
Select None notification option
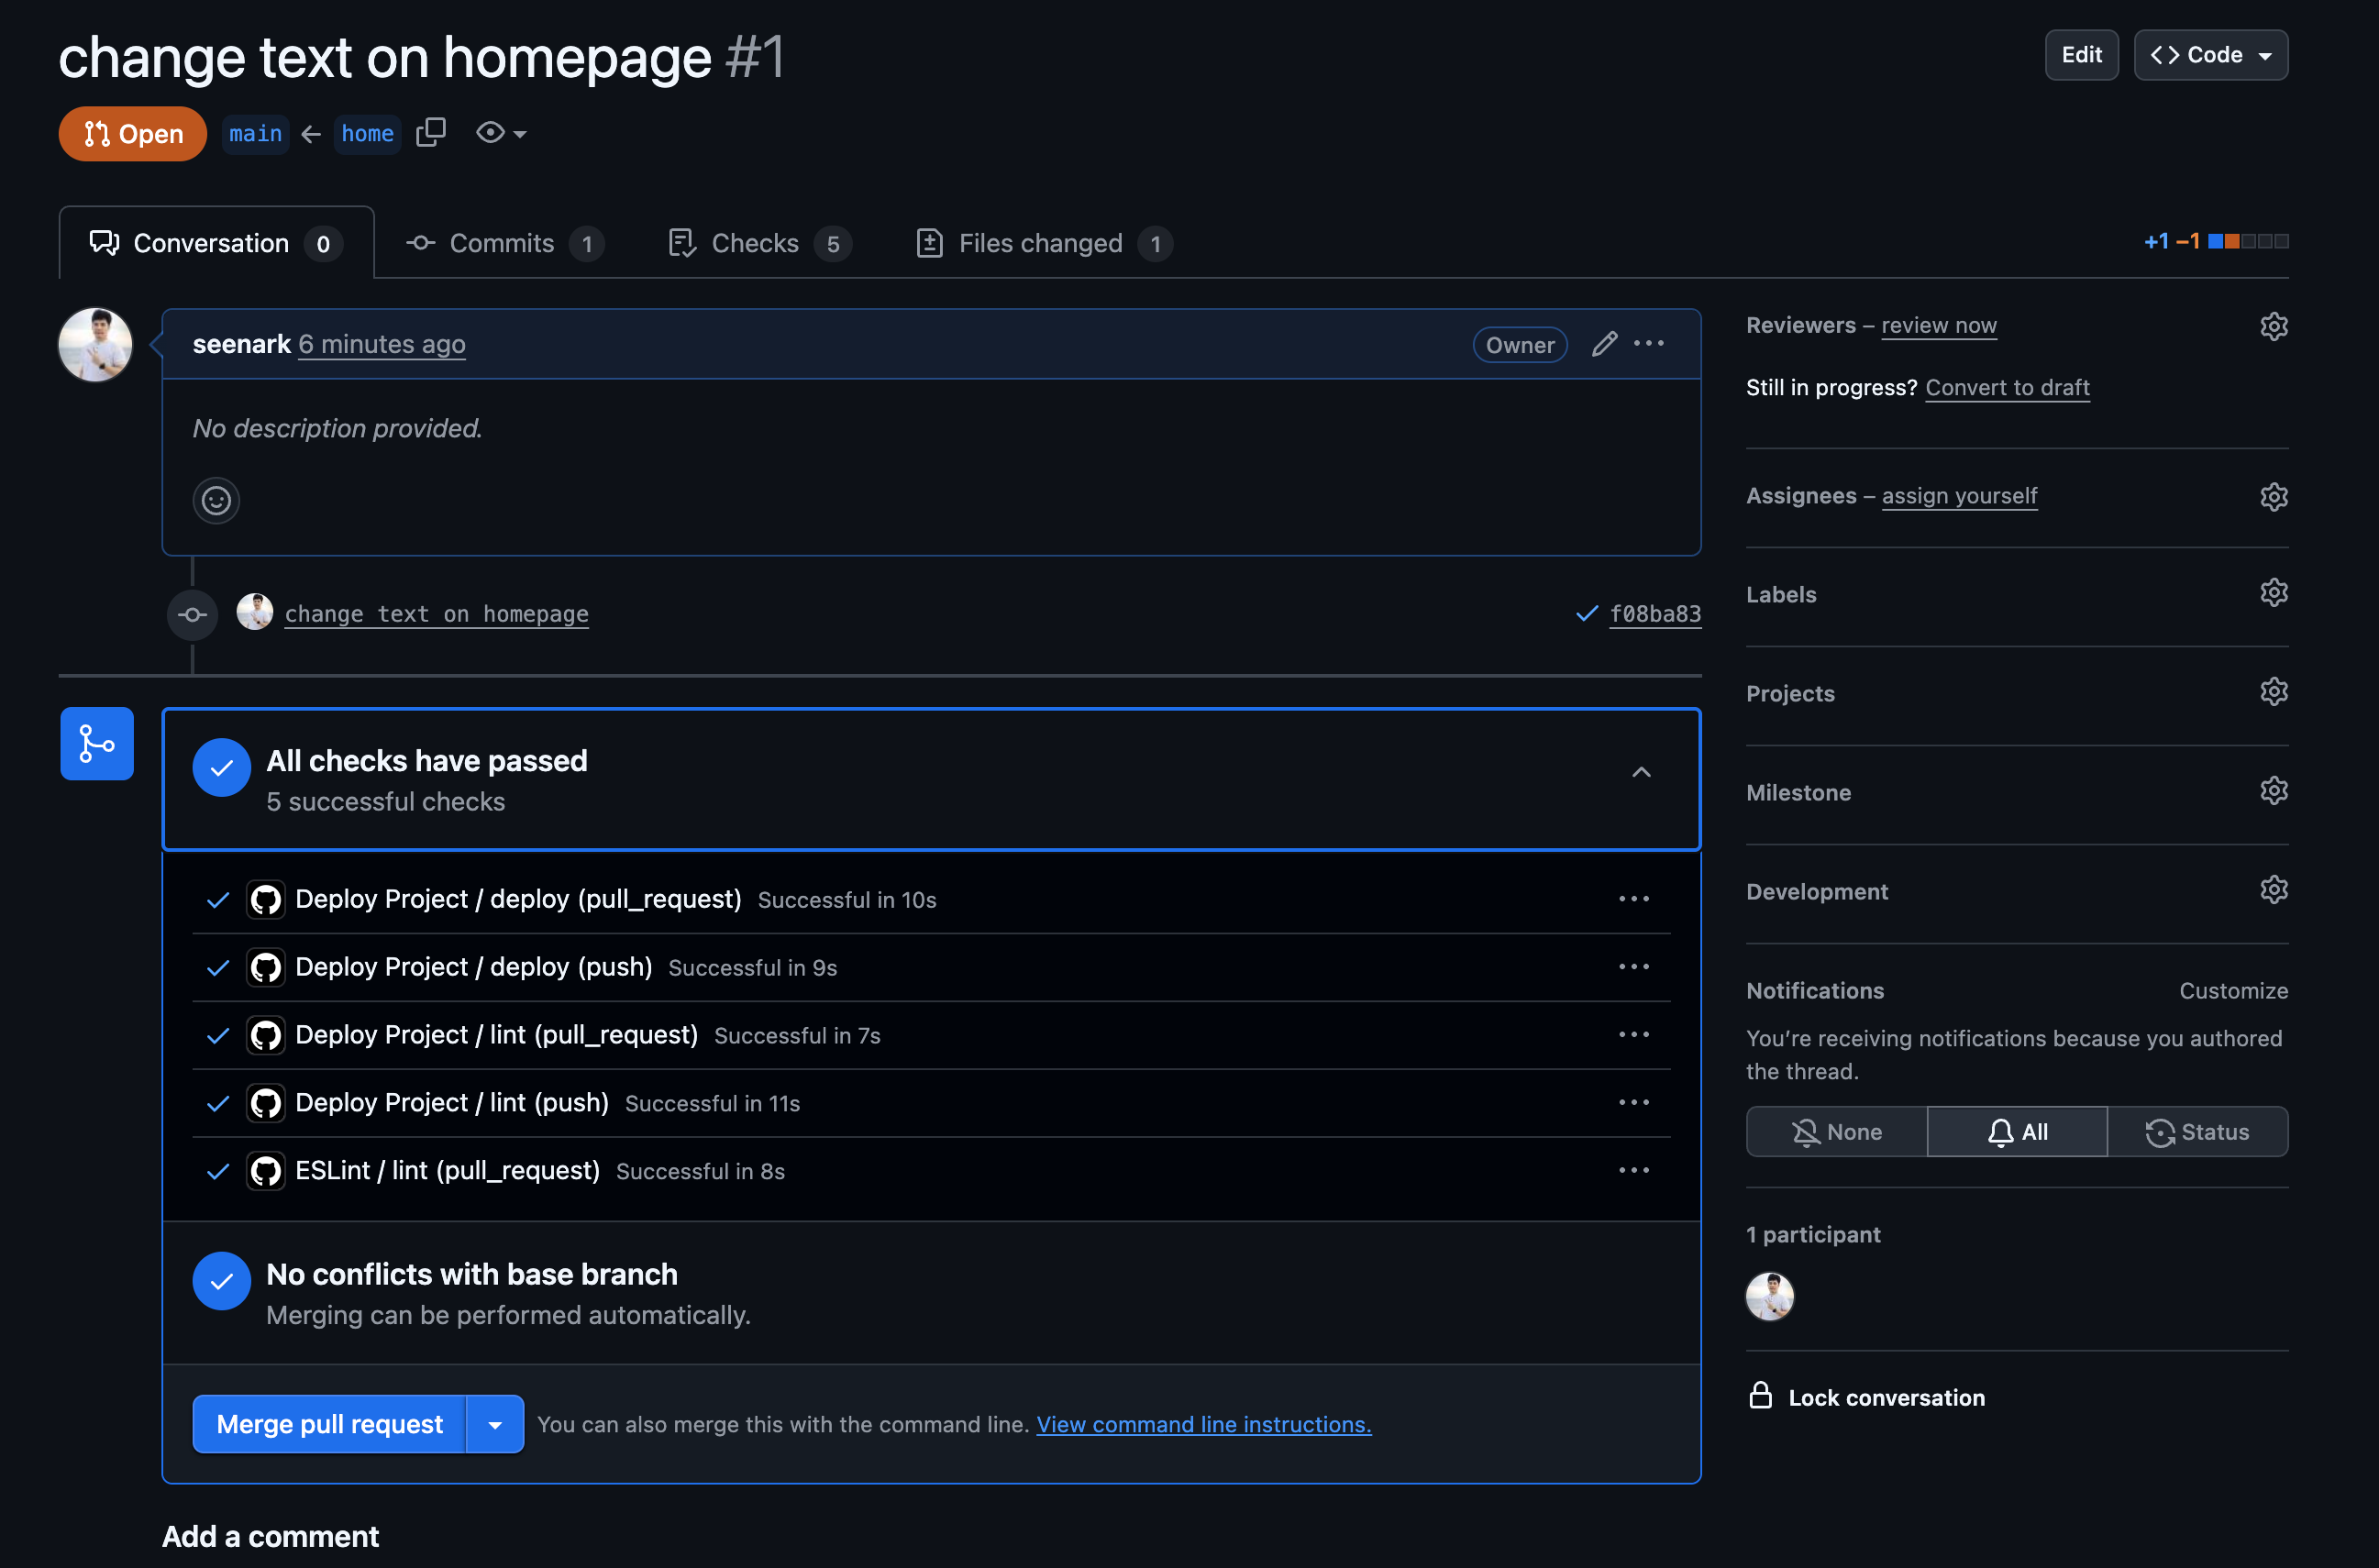1836,1132
